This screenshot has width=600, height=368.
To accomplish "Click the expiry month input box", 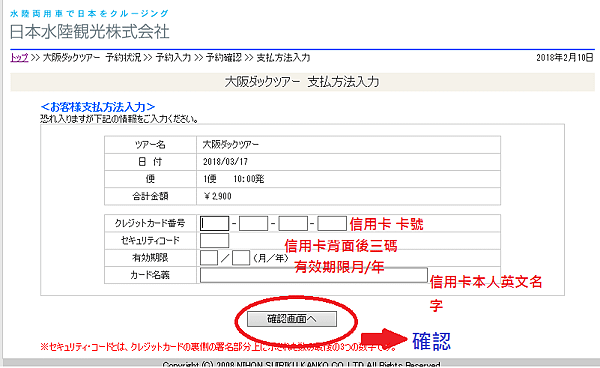I will 209,258.
